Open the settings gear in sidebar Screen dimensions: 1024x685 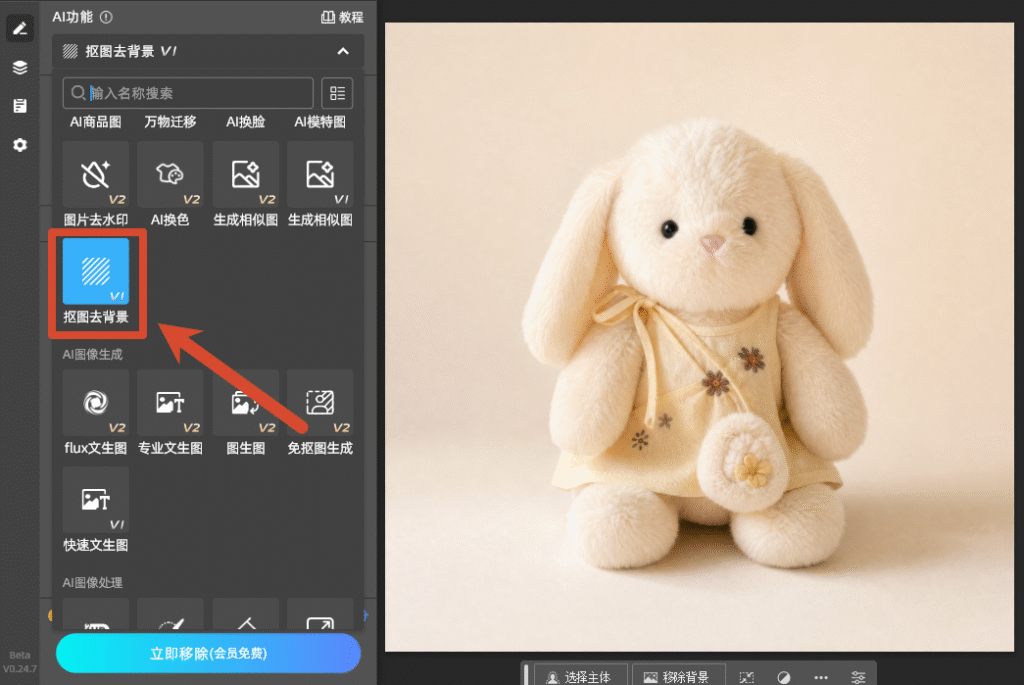point(20,145)
